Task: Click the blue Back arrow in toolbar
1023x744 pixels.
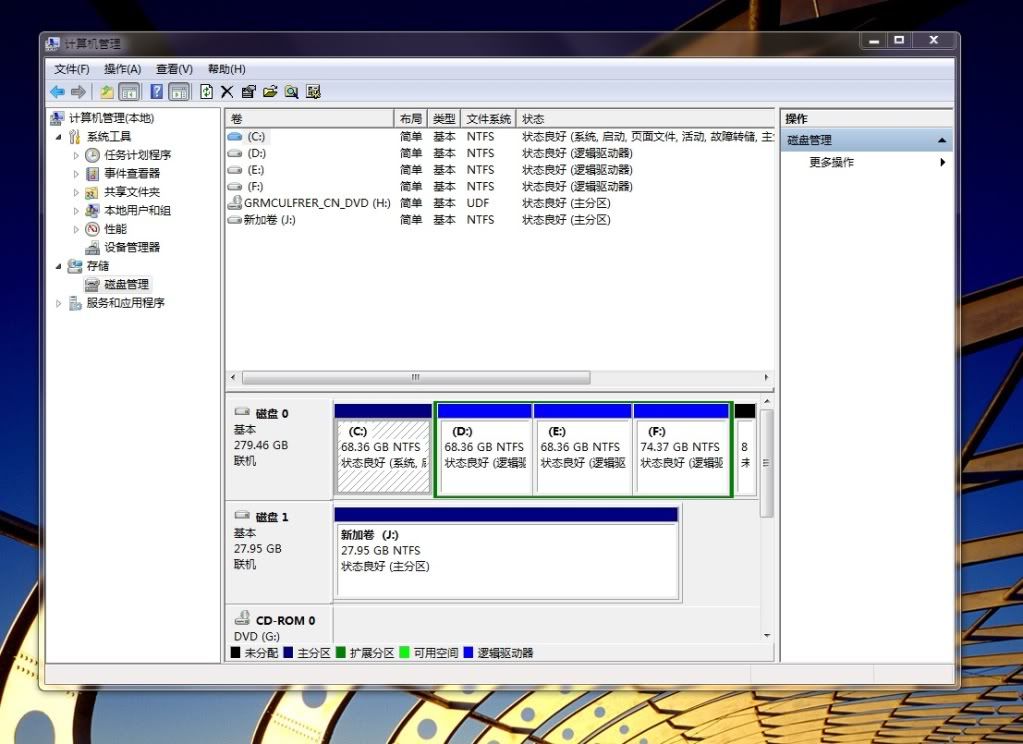Action: click(57, 92)
